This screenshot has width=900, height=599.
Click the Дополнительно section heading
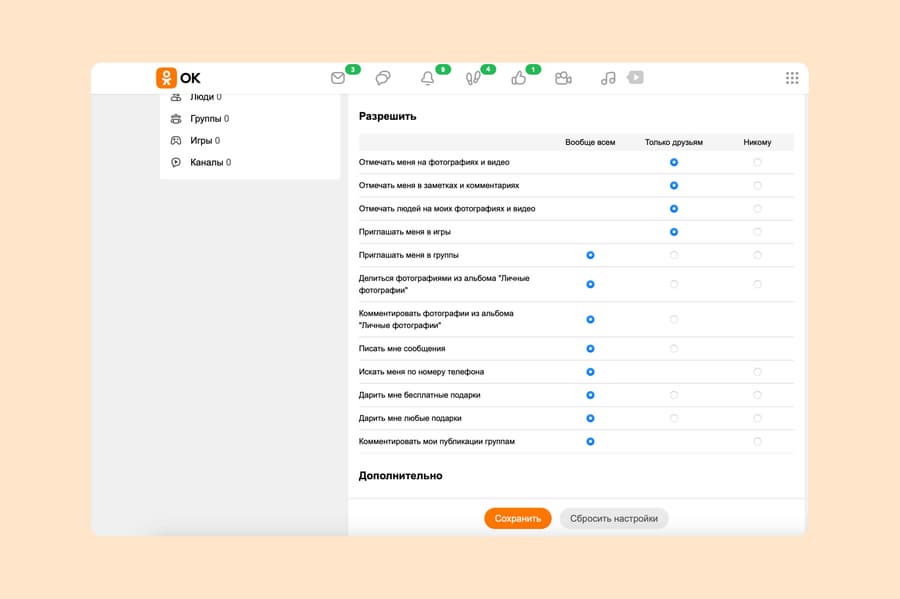click(x=400, y=476)
